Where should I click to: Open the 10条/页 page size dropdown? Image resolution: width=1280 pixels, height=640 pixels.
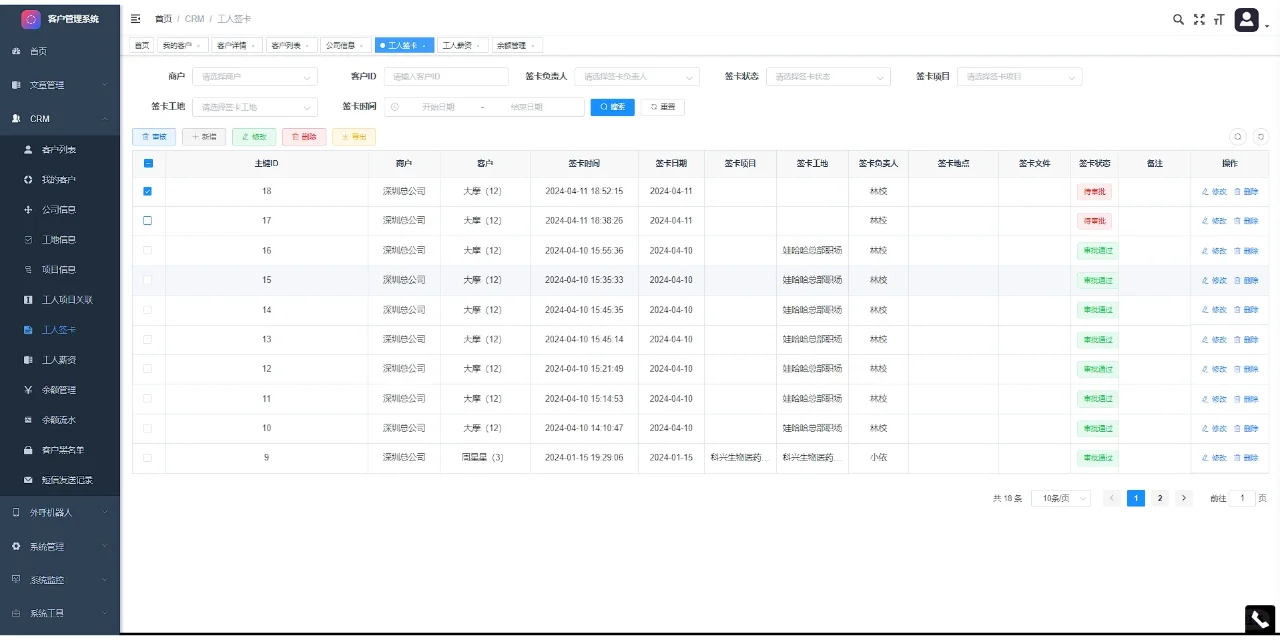(1060, 497)
